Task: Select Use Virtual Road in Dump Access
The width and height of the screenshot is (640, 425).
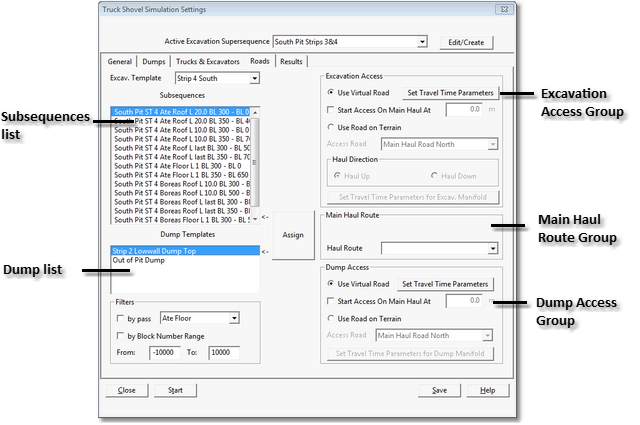Action: 331,284
